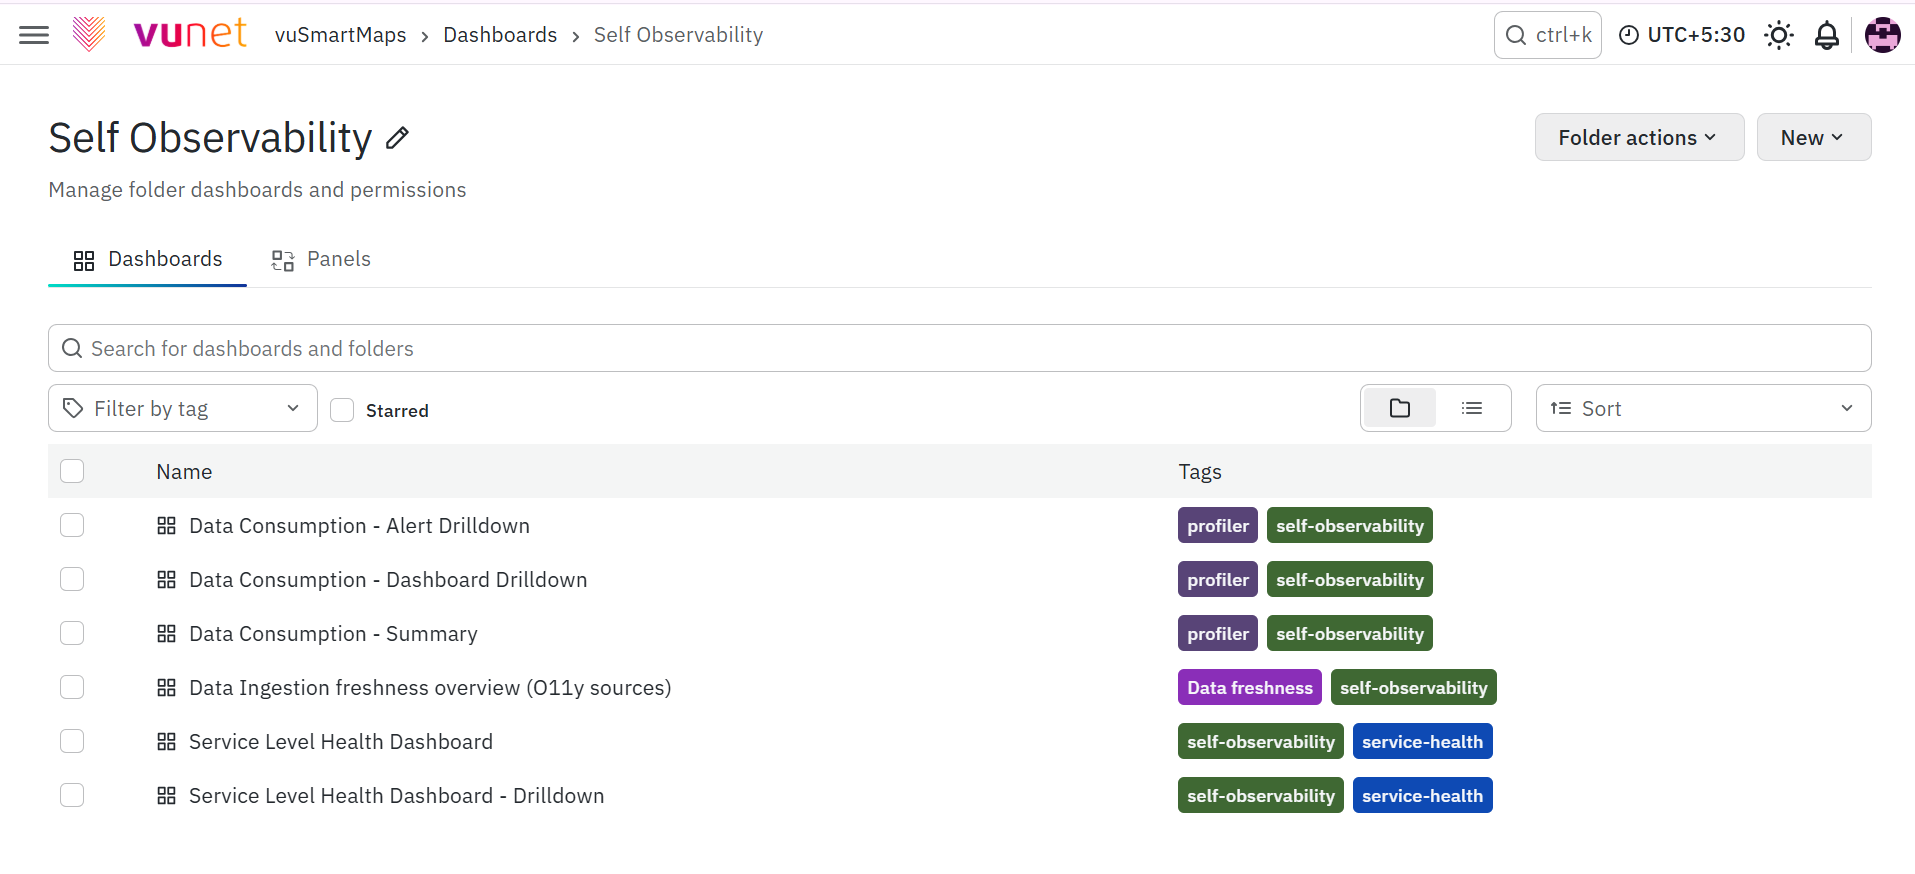
Task: Select the folder view icon
Action: coord(1399,408)
